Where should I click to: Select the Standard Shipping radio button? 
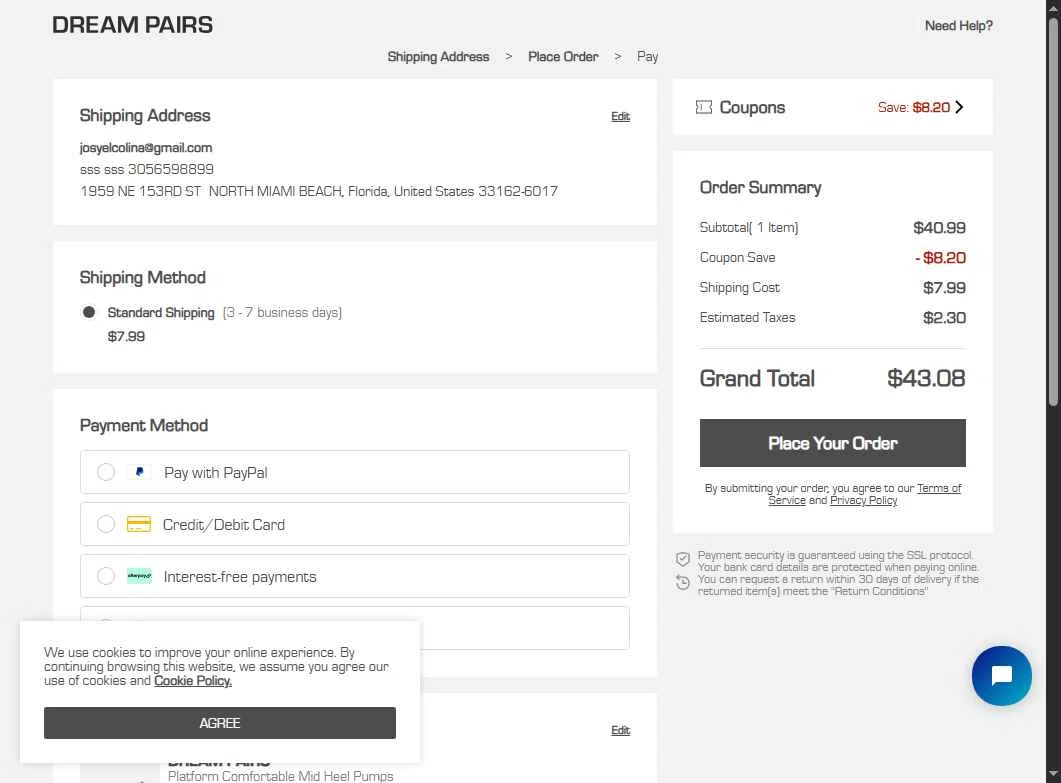pos(89,312)
